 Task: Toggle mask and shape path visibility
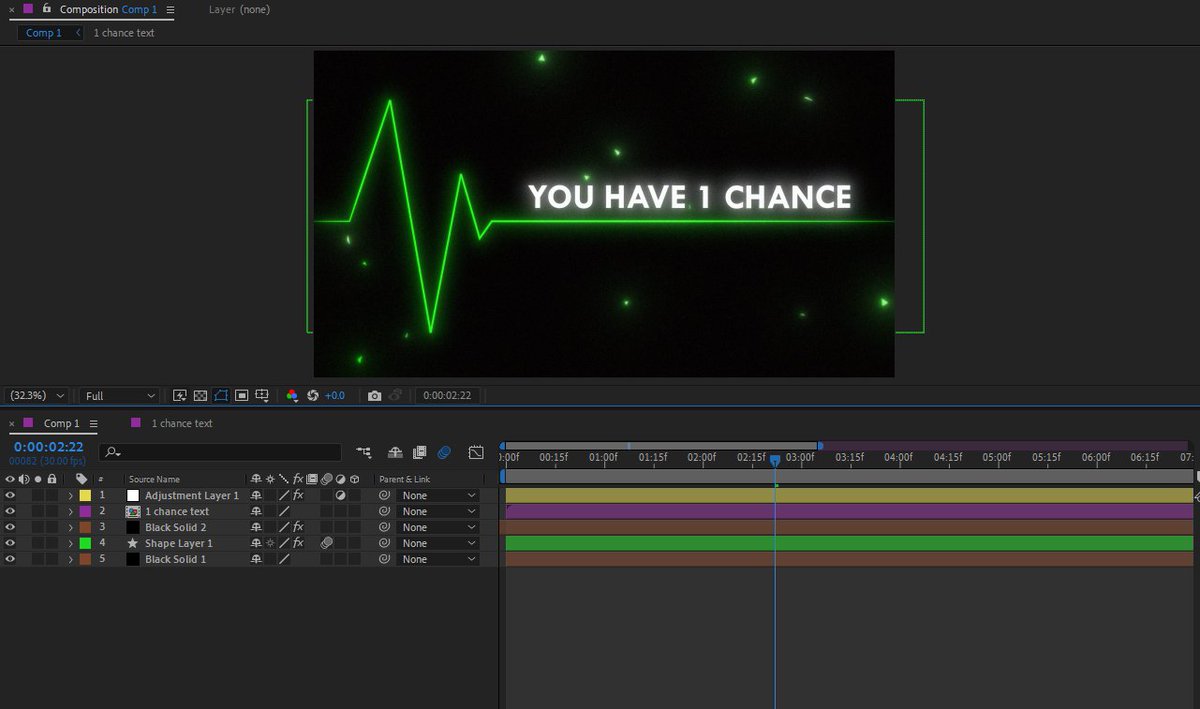point(221,396)
